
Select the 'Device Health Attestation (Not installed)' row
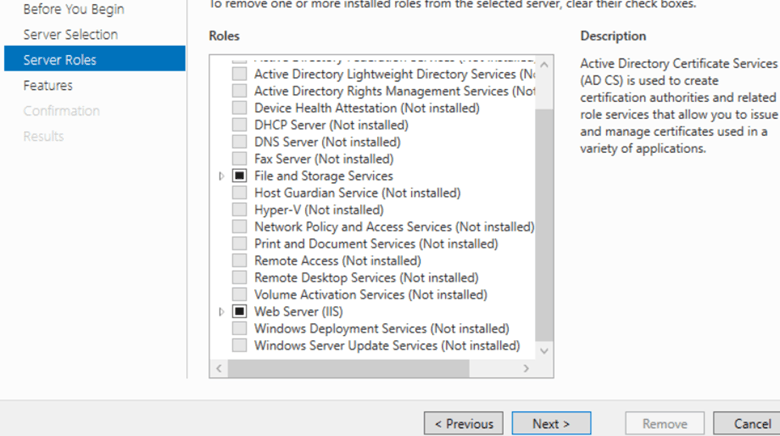(x=367, y=108)
